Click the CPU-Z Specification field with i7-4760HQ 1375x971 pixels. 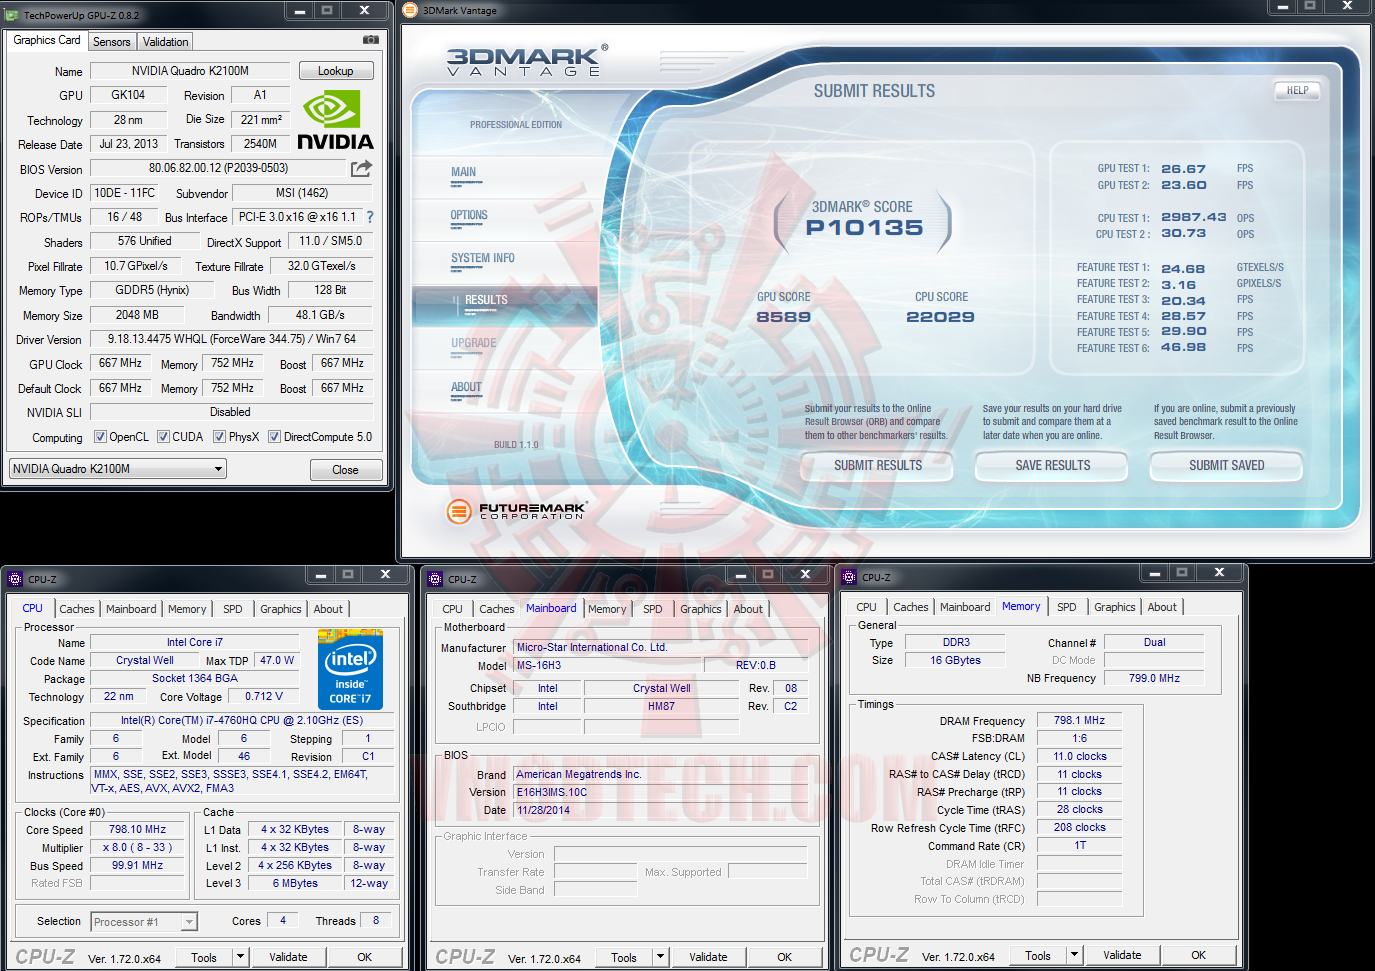242,720
